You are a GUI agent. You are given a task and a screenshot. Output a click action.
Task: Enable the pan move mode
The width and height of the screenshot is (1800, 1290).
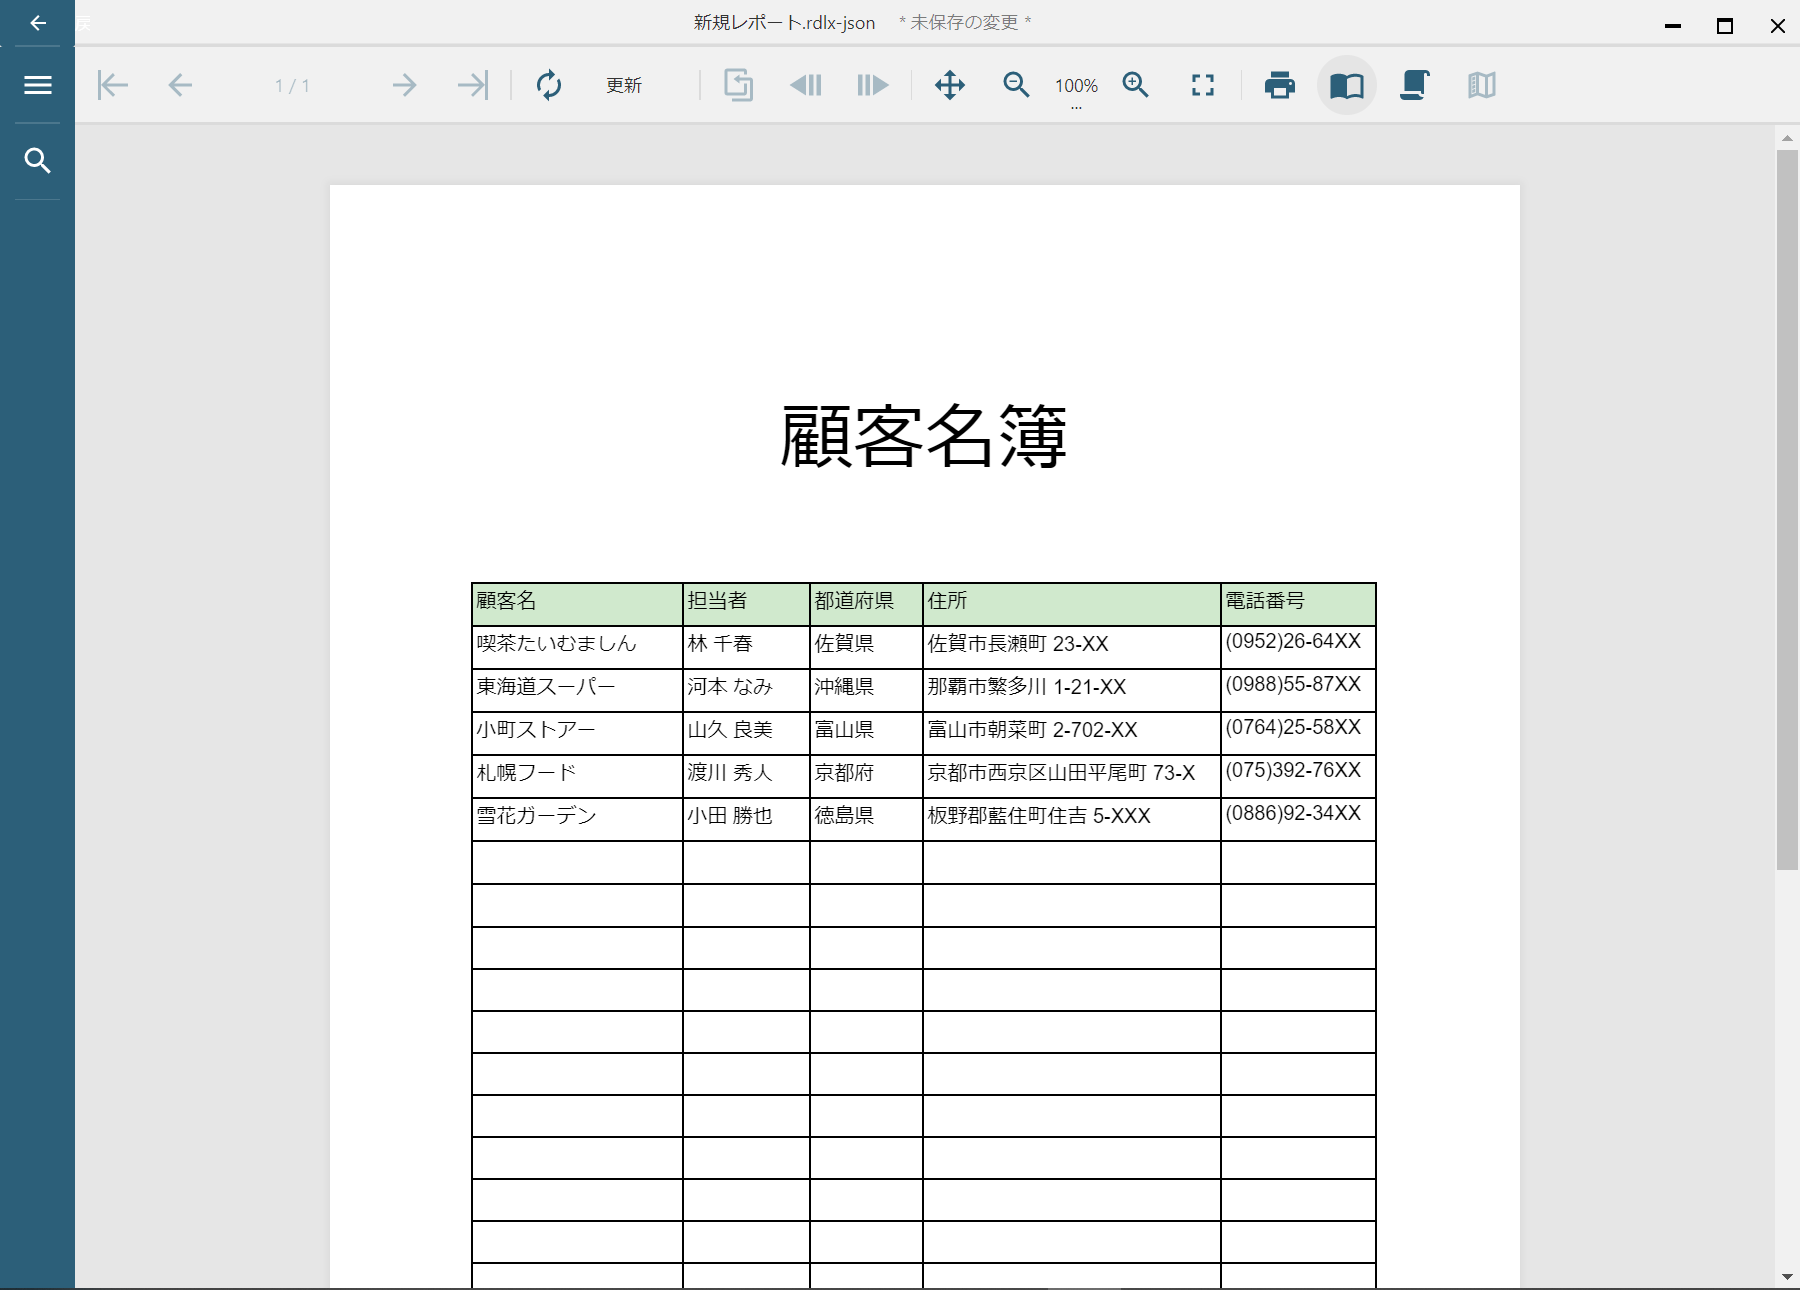click(950, 85)
